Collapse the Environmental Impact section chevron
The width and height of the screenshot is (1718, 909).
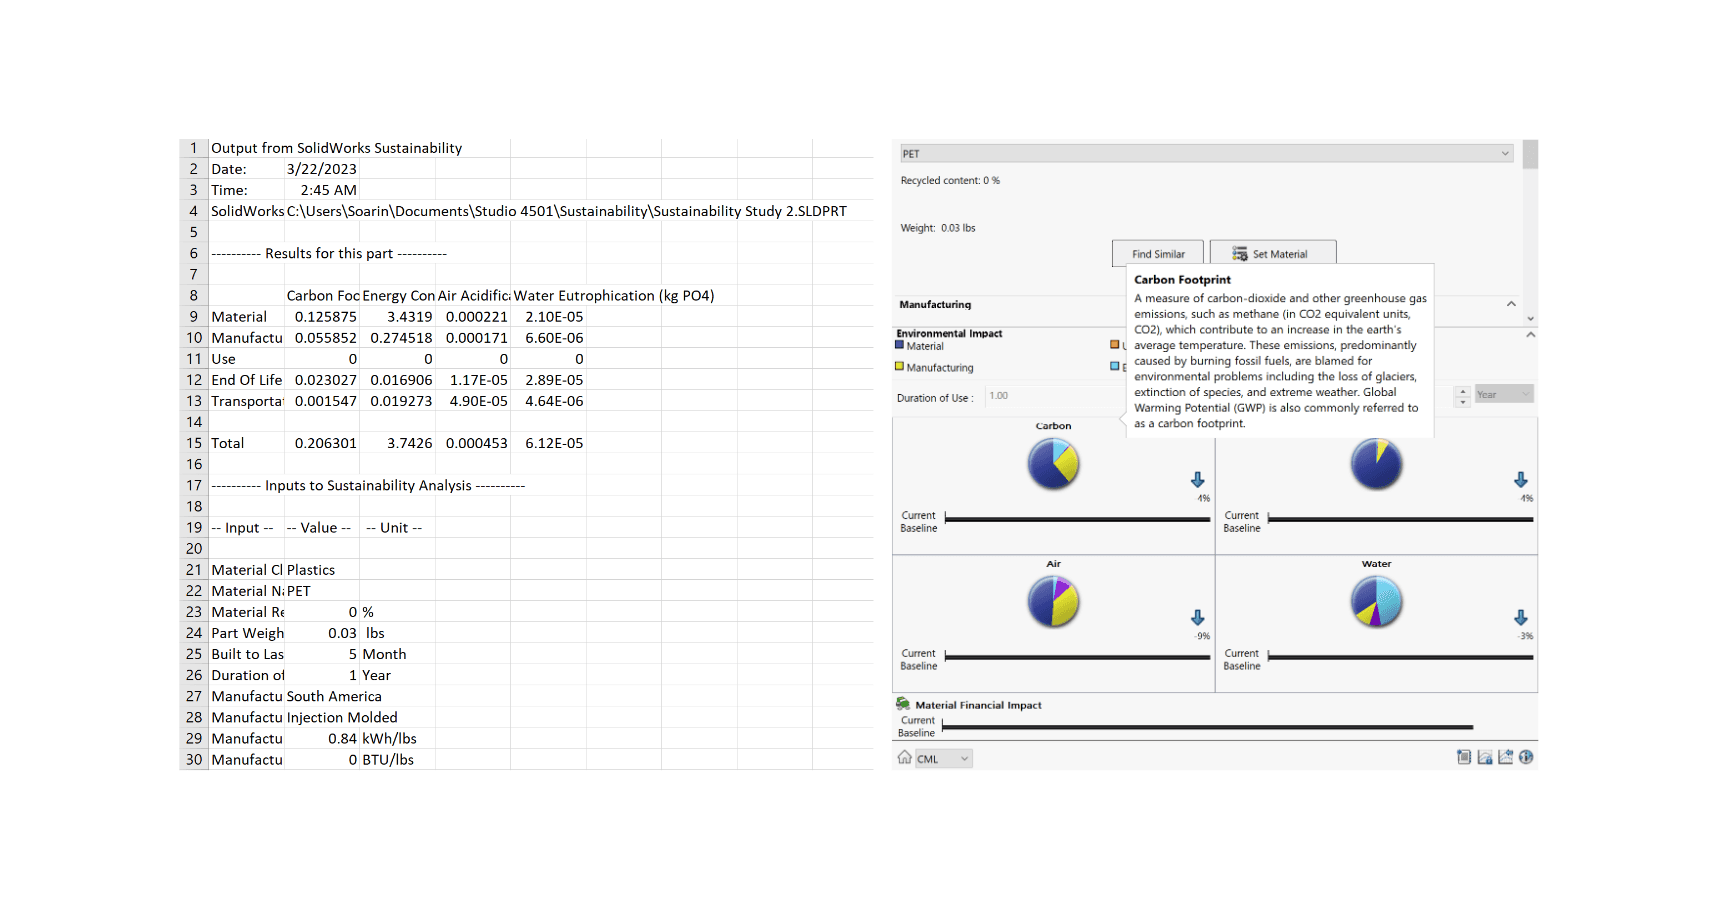click(x=1530, y=335)
